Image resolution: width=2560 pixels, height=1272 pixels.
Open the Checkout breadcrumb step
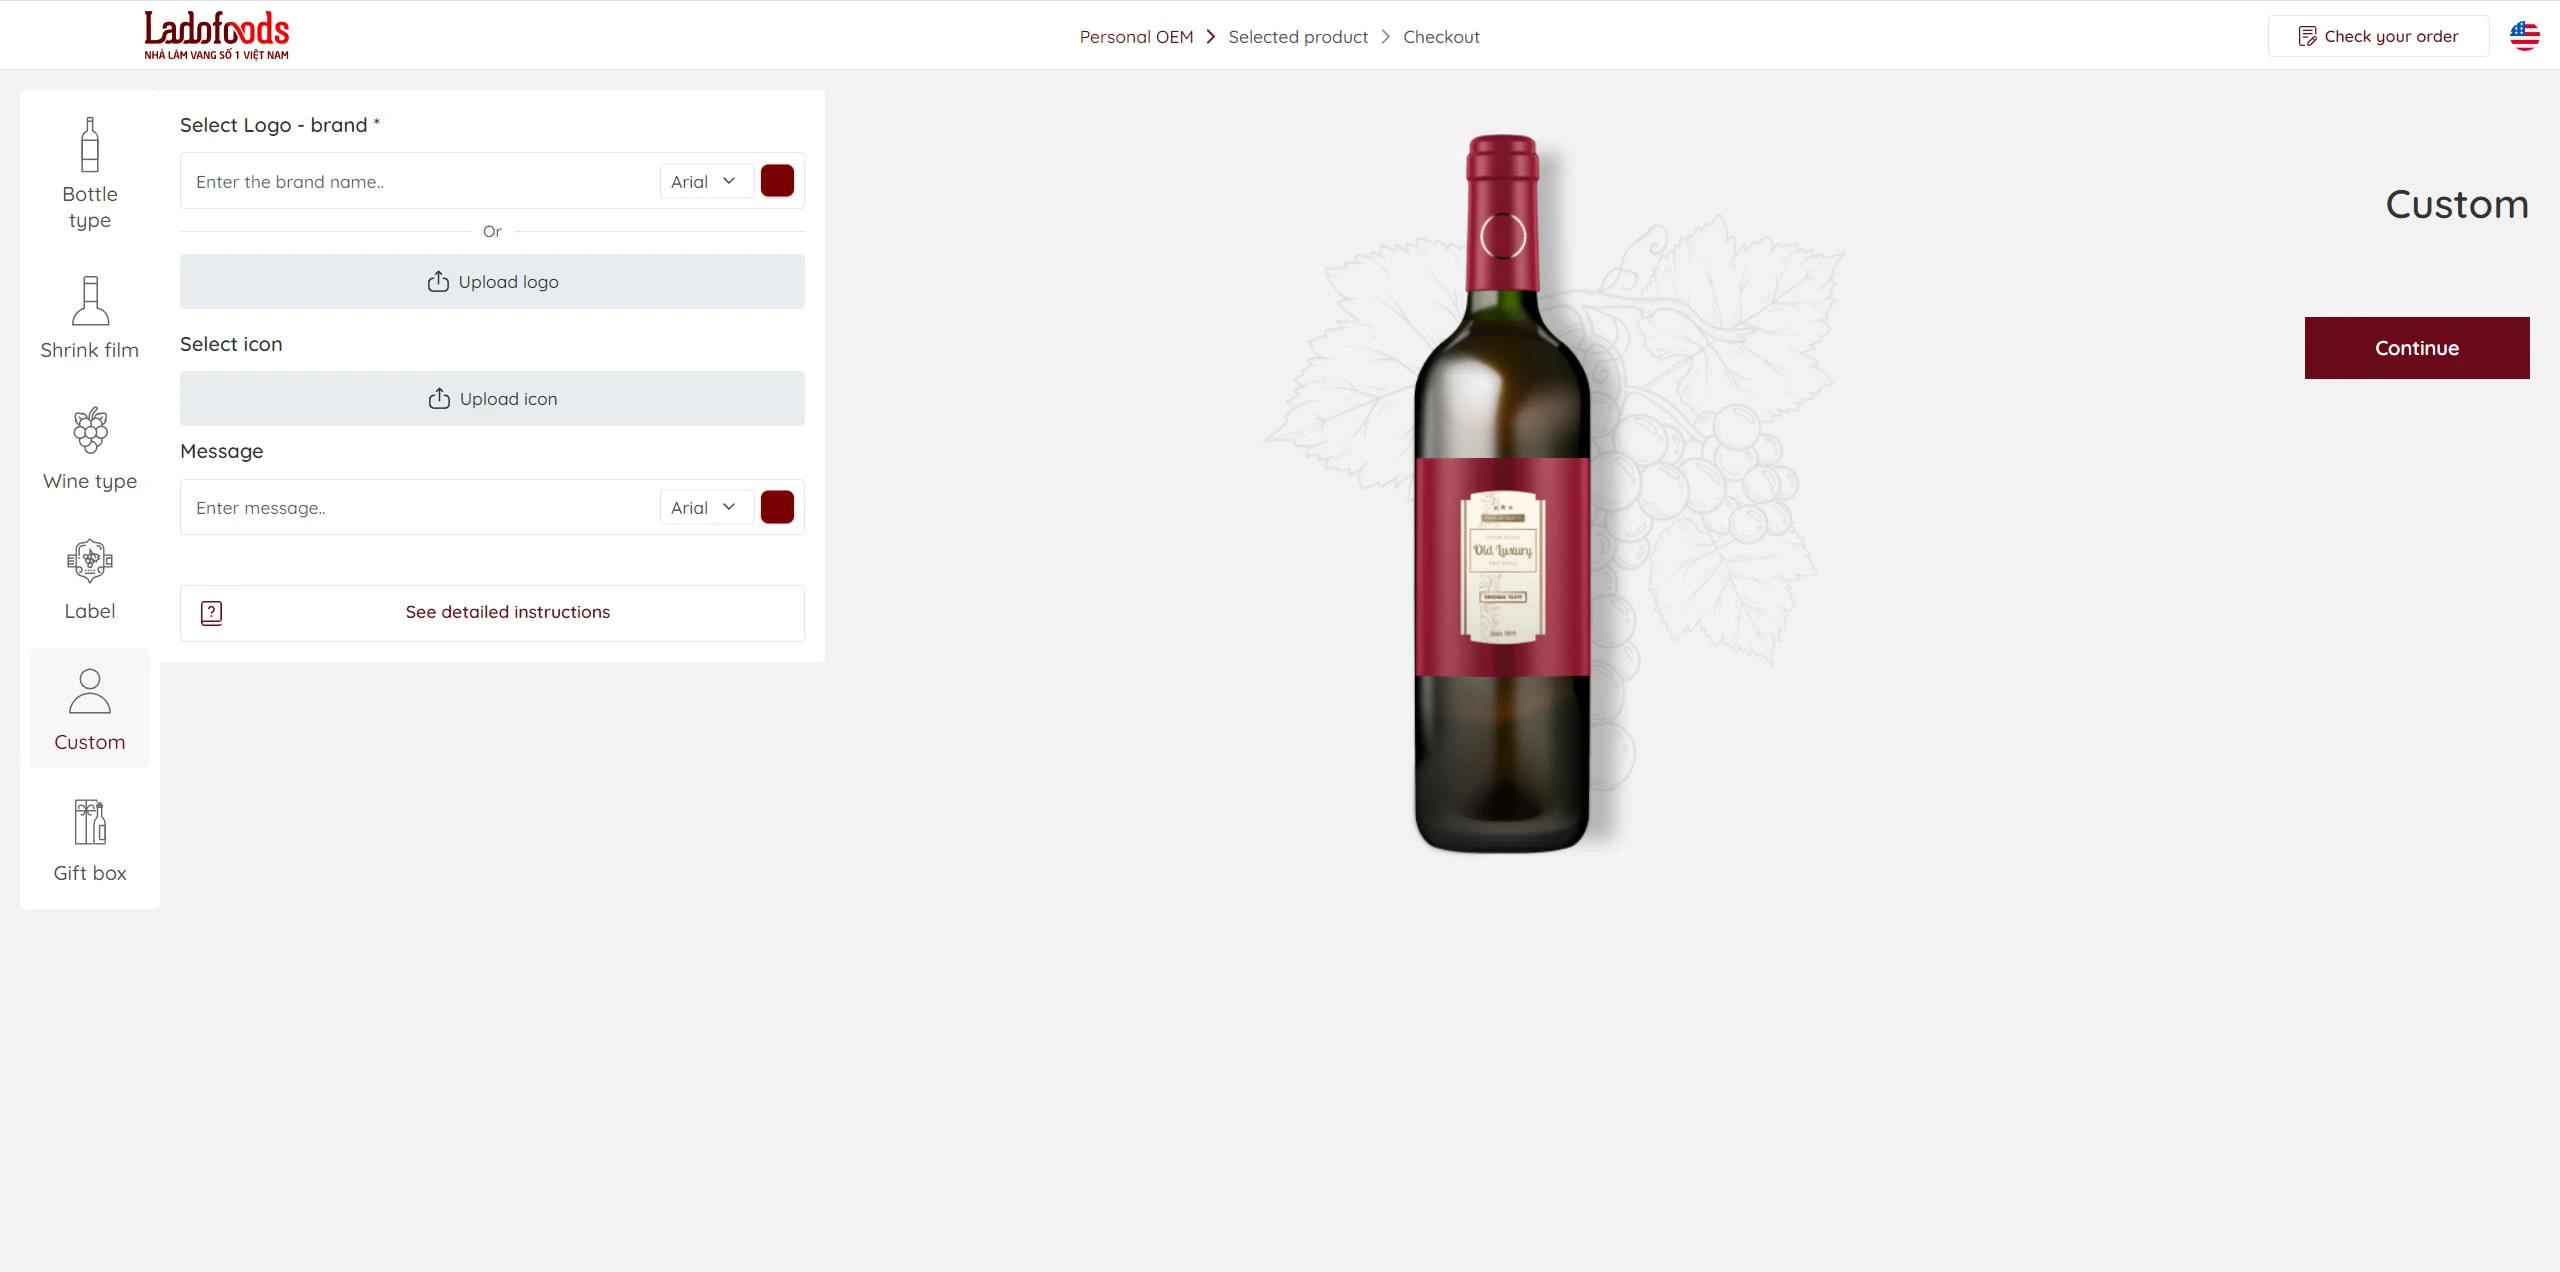click(1441, 37)
